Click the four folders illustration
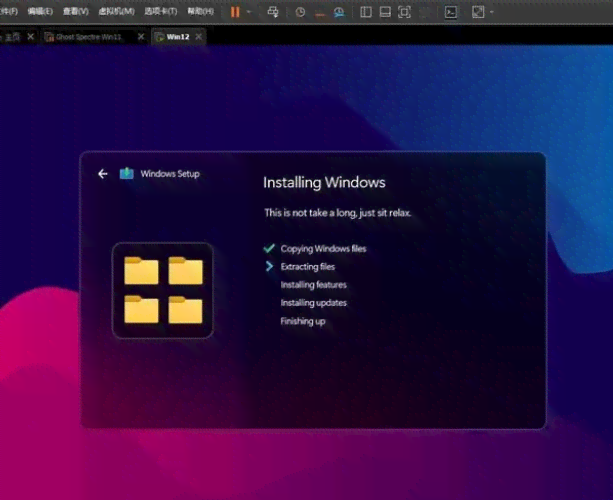613x500 pixels. [x=163, y=290]
